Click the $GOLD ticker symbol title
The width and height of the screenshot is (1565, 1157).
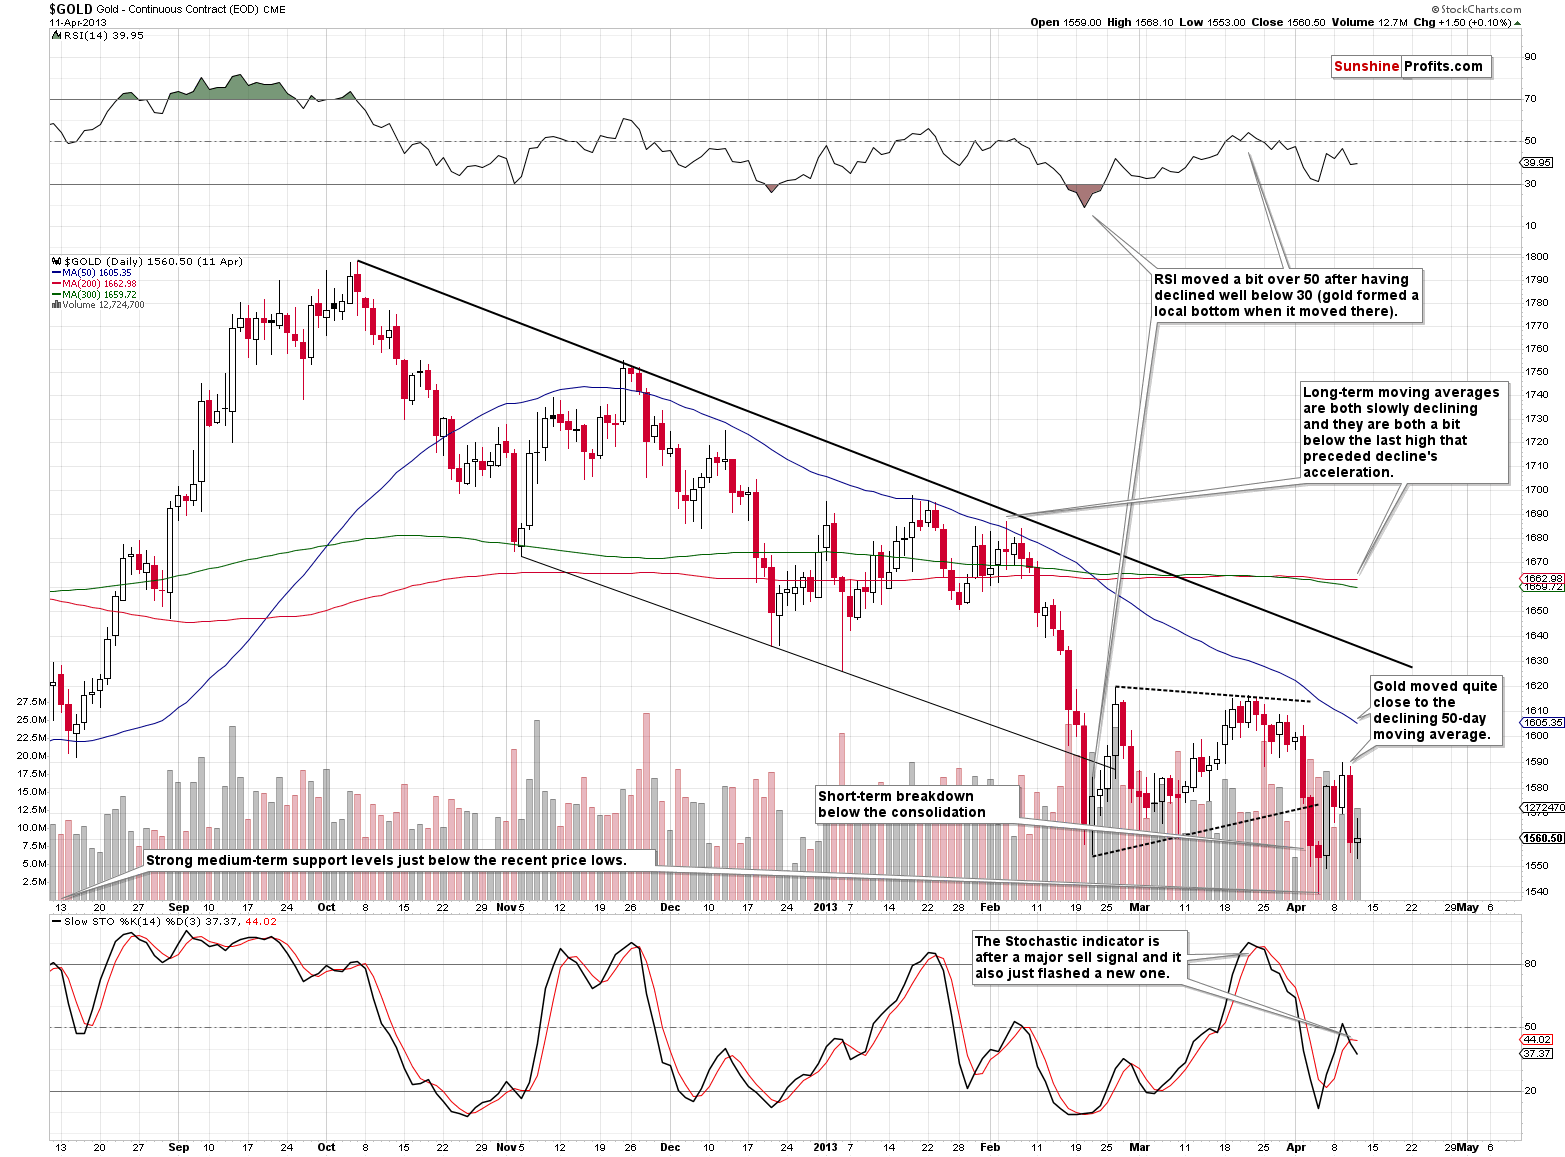click(x=70, y=9)
